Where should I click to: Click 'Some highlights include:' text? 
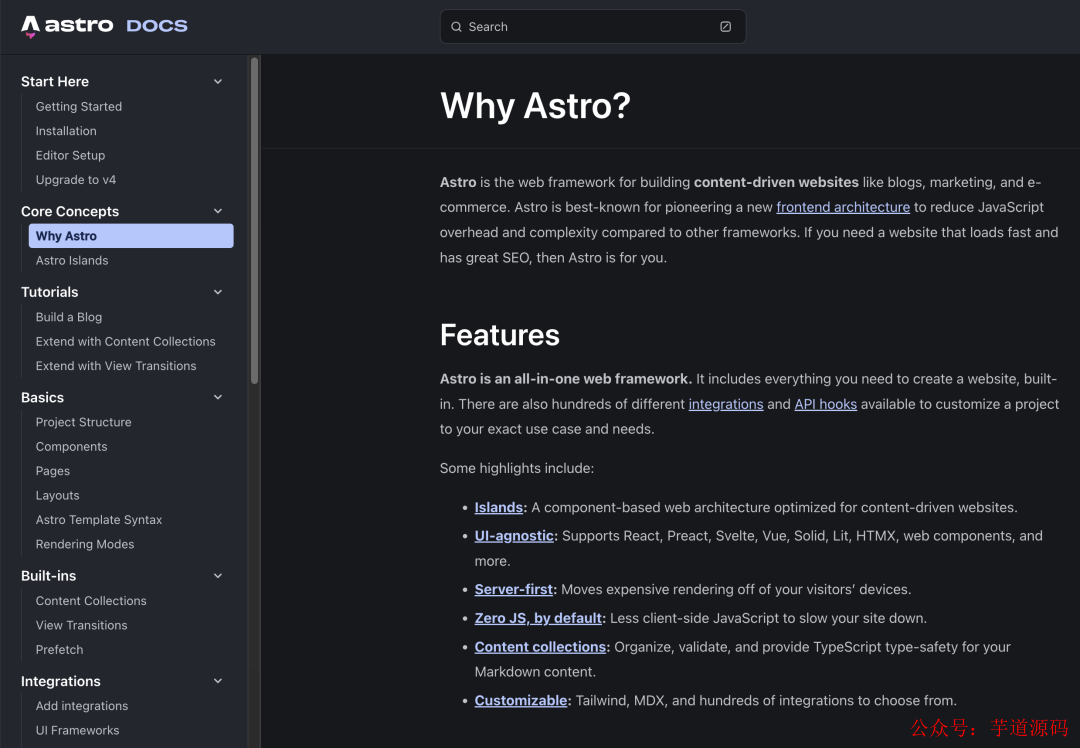click(x=517, y=468)
